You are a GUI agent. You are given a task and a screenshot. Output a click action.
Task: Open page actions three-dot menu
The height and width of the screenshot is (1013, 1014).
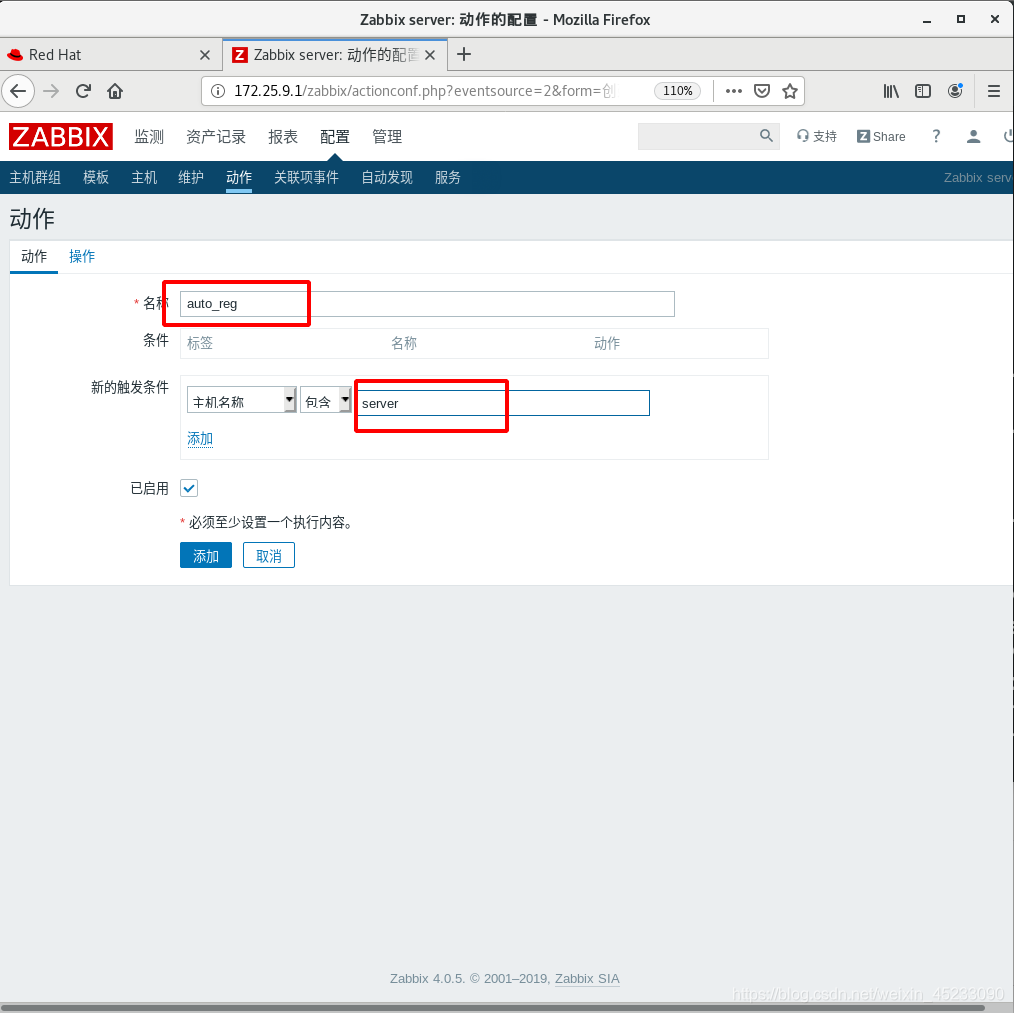point(733,91)
